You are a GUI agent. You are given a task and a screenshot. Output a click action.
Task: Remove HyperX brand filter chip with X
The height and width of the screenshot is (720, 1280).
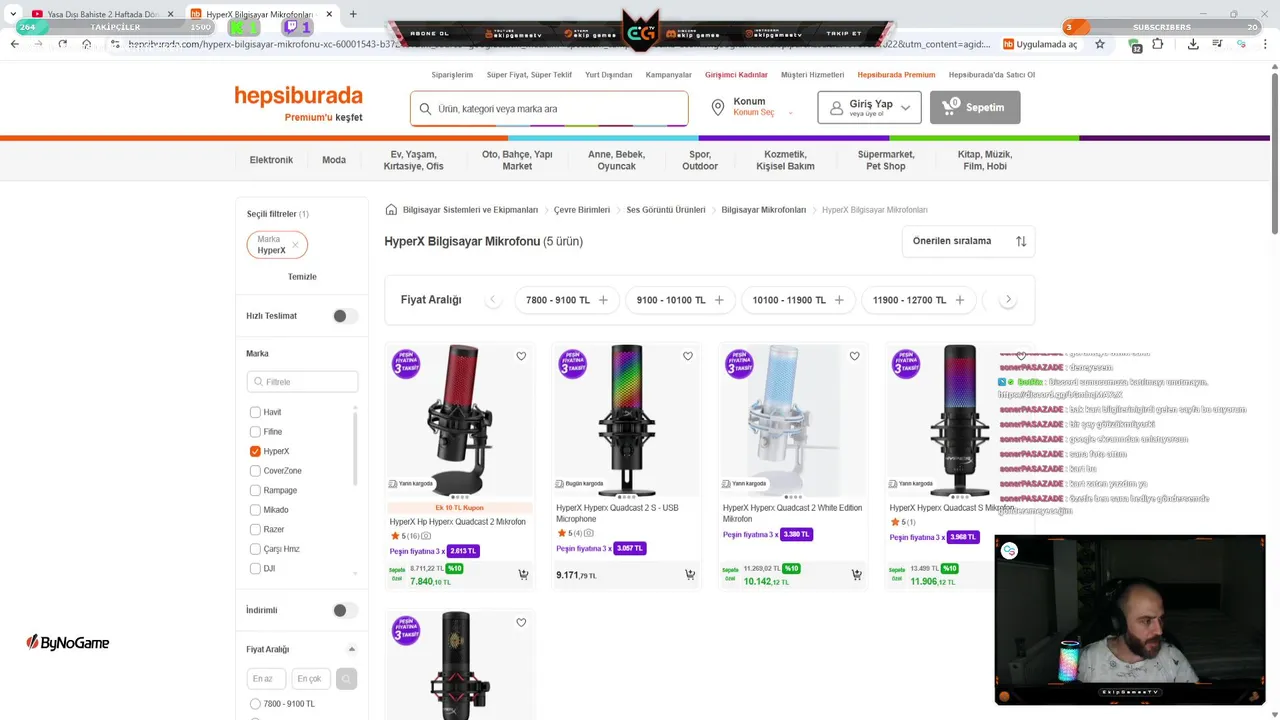point(295,245)
